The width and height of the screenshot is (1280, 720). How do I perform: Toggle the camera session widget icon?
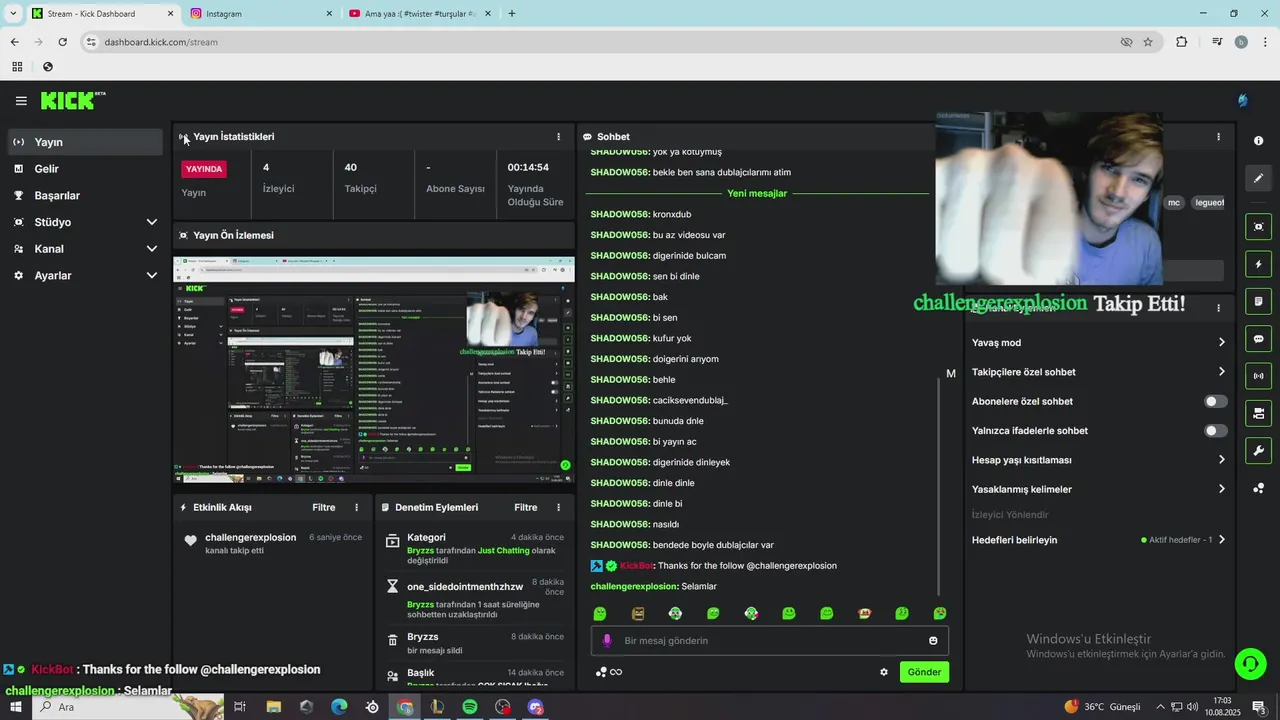(1258, 413)
